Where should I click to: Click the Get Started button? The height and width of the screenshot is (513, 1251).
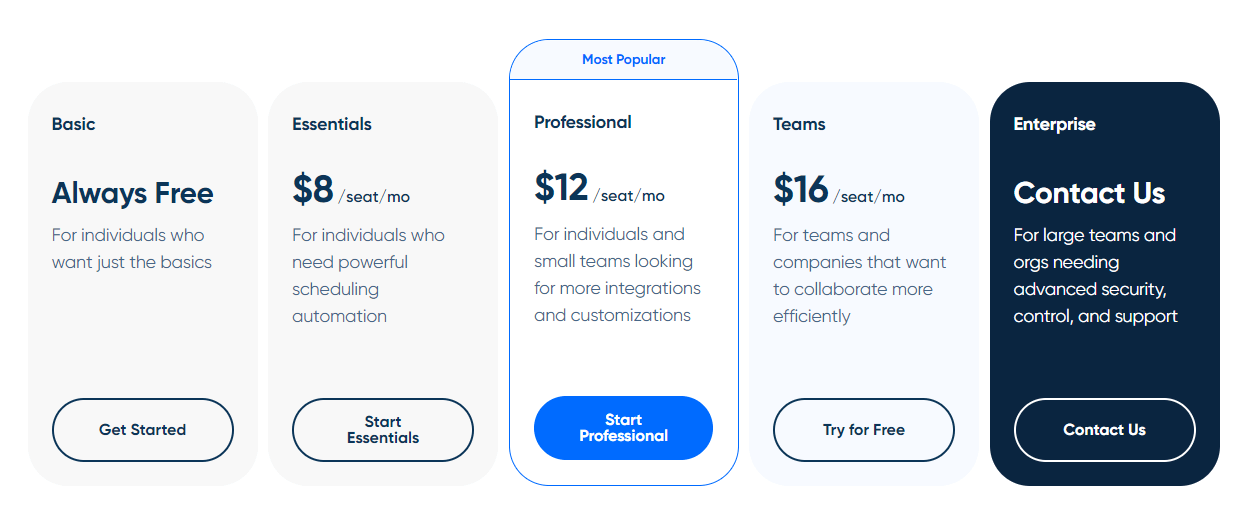tap(142, 430)
